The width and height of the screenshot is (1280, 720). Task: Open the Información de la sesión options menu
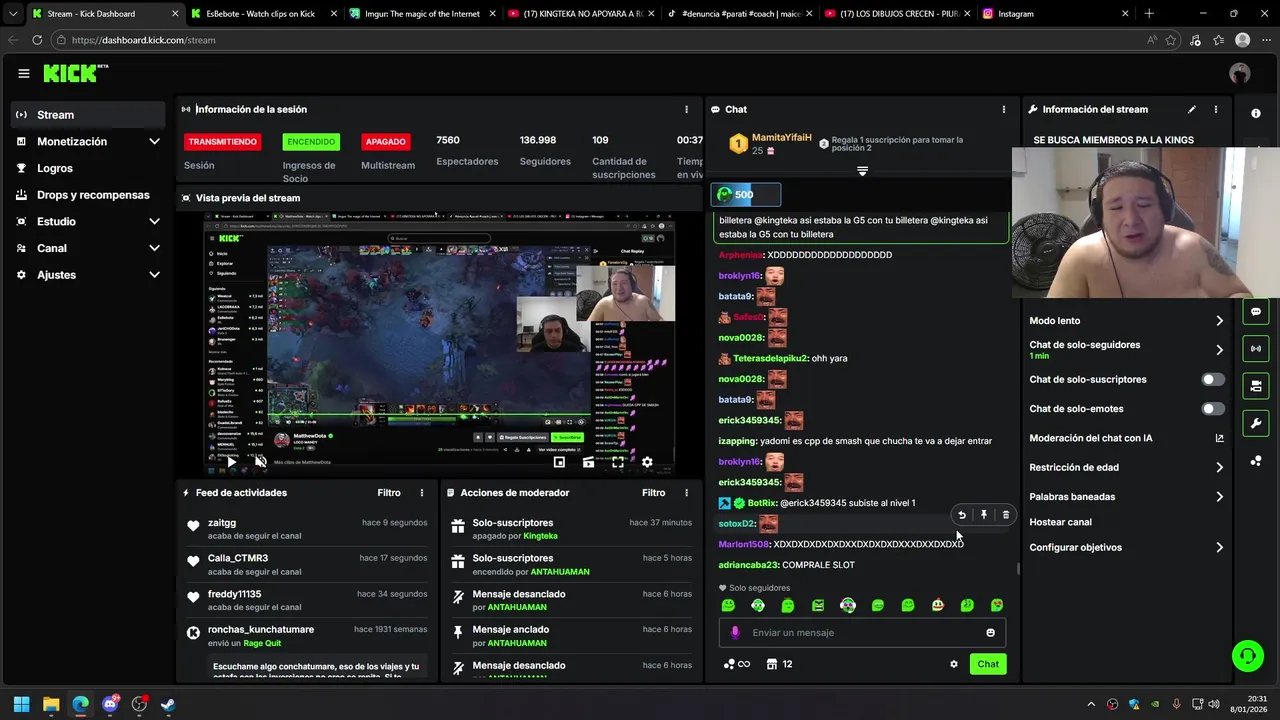pyautogui.click(x=686, y=109)
